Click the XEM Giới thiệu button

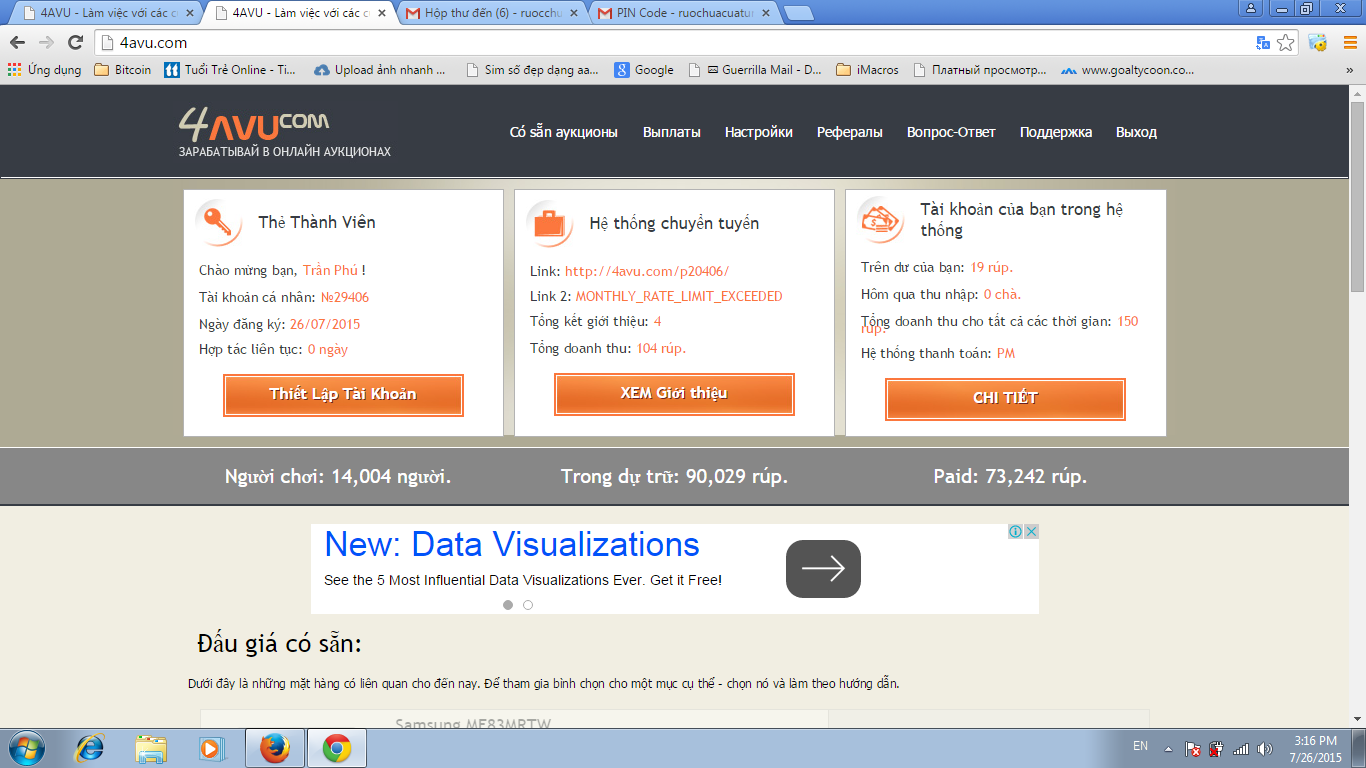click(674, 394)
